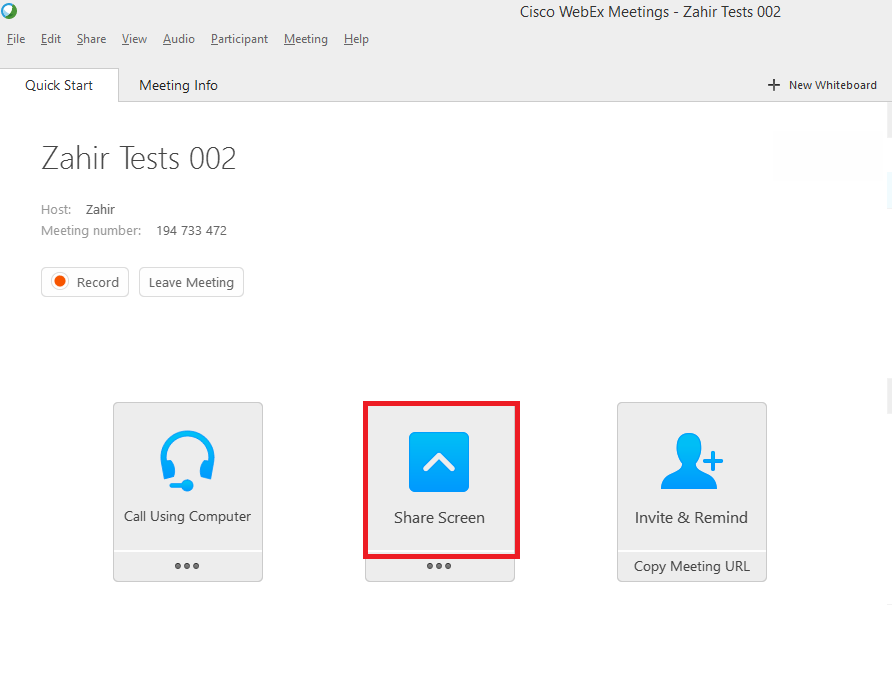
Task: Open the View menu
Action: (x=134, y=39)
